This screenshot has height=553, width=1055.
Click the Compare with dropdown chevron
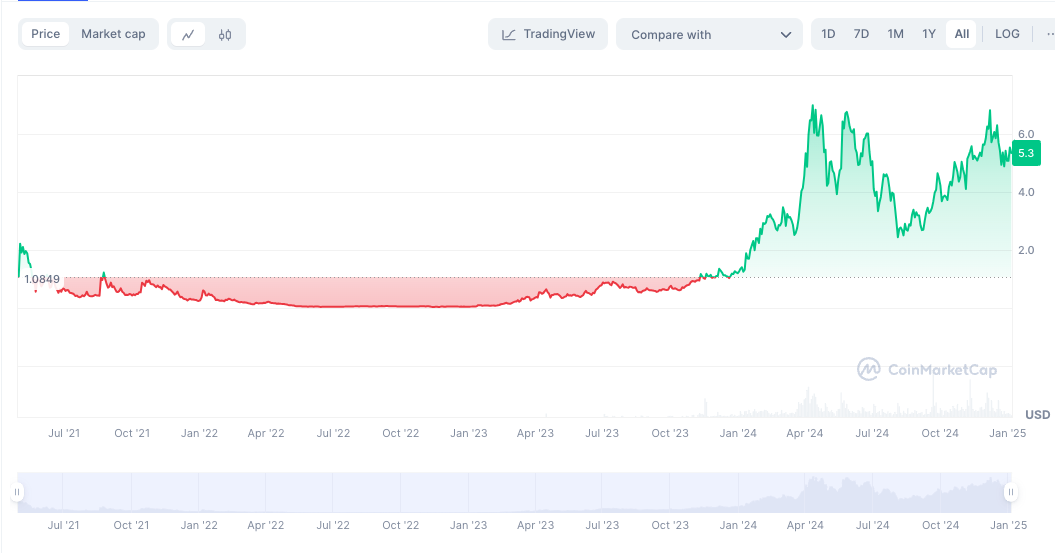pyautogui.click(x=785, y=35)
